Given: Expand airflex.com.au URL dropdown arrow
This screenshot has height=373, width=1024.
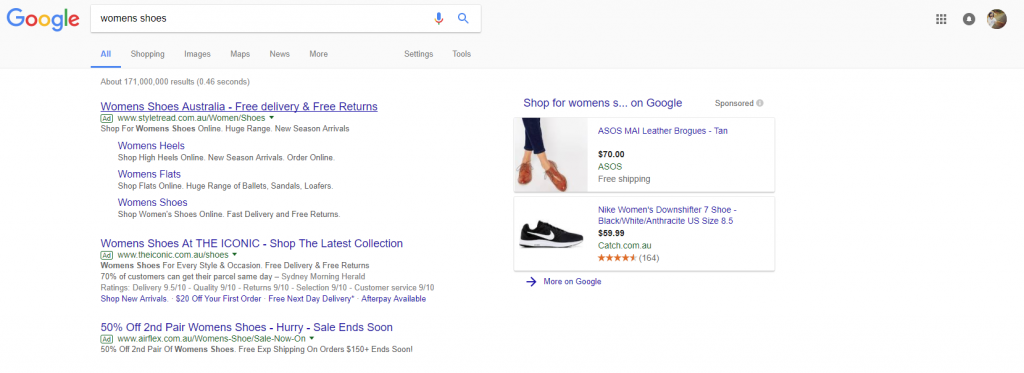Looking at the screenshot, I should (x=312, y=338).
